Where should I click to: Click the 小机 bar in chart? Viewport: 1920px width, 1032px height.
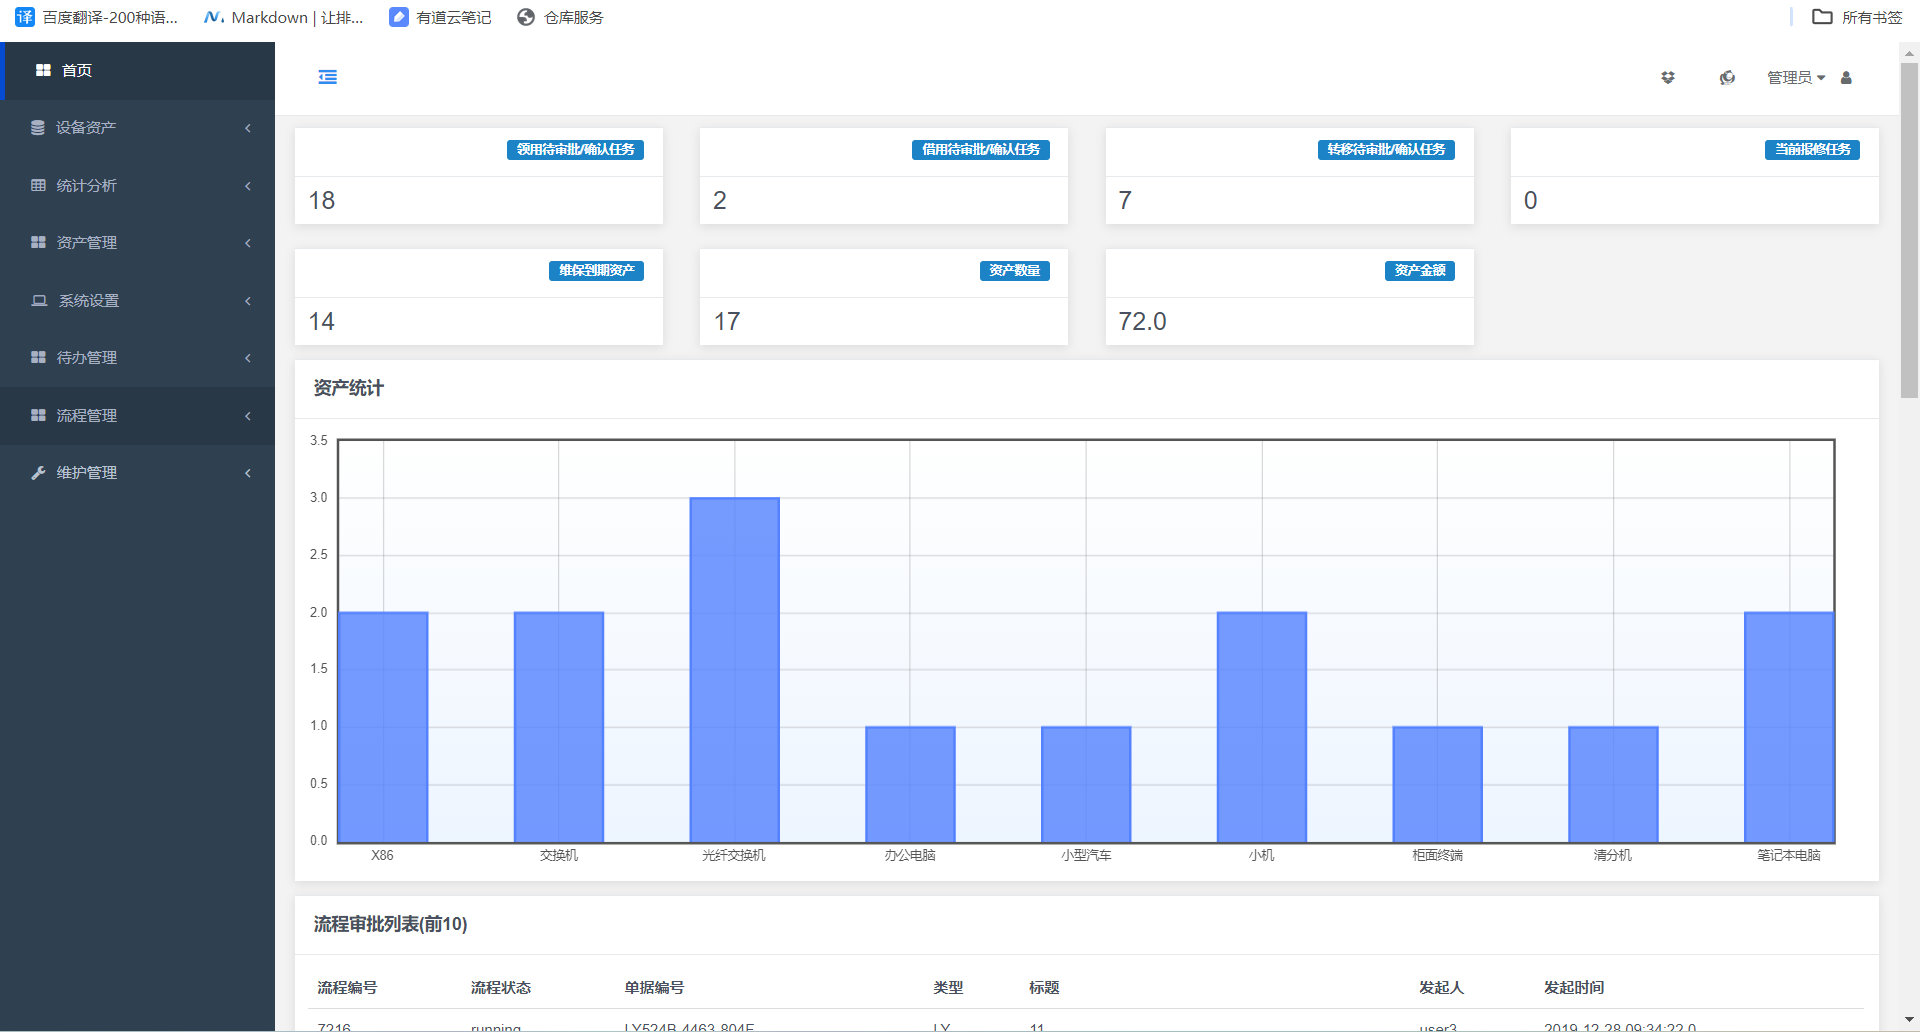(x=1262, y=727)
